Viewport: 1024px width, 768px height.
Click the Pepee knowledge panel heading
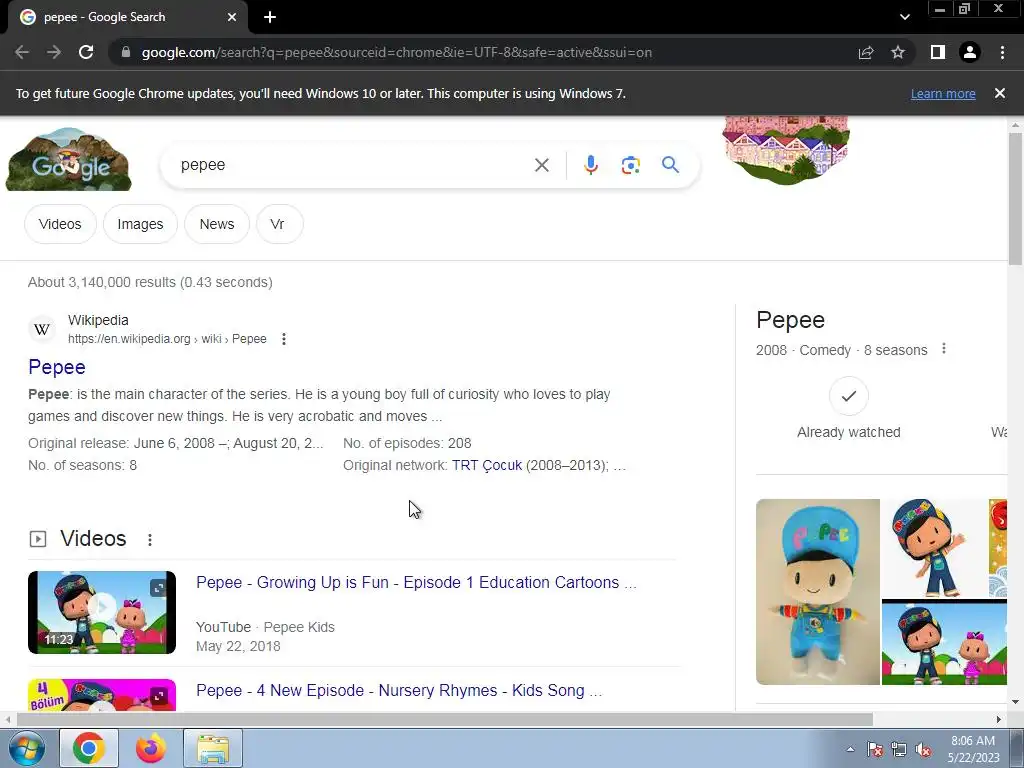click(x=790, y=320)
